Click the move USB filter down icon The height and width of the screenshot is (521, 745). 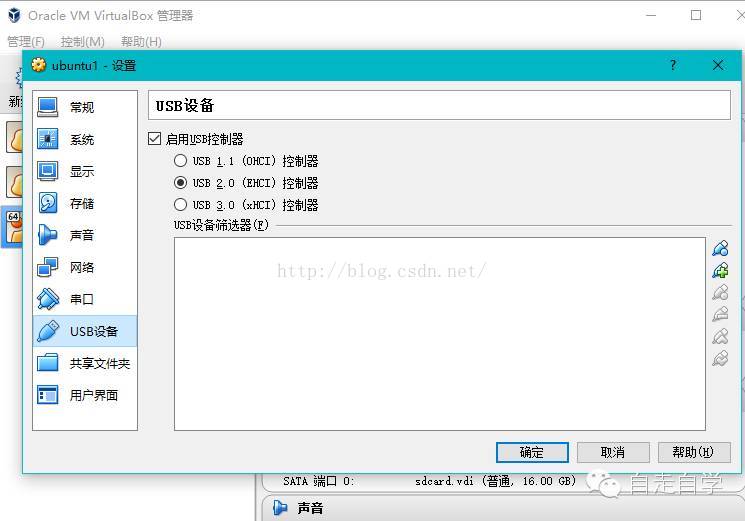pos(720,358)
